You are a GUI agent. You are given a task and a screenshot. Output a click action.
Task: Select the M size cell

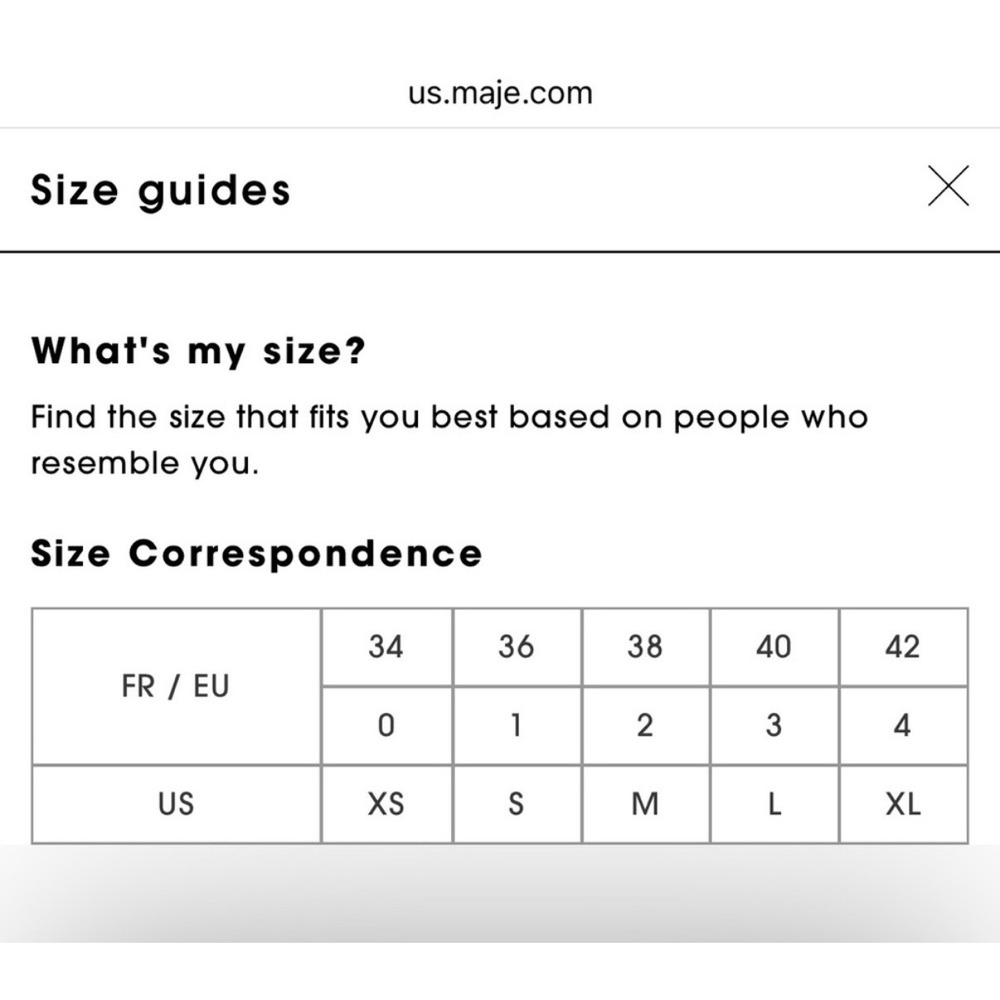(x=645, y=804)
